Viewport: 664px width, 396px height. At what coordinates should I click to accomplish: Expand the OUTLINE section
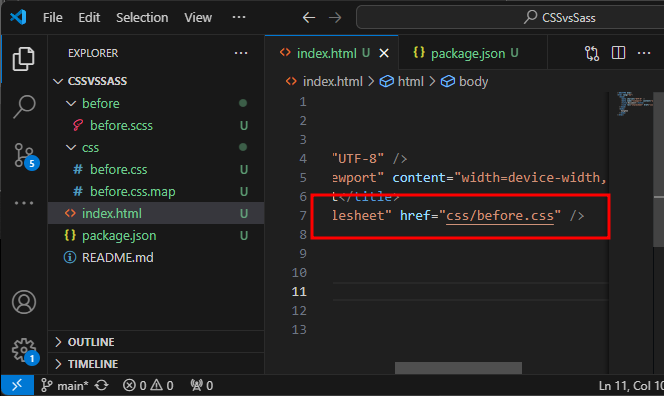pyautogui.click(x=156, y=342)
